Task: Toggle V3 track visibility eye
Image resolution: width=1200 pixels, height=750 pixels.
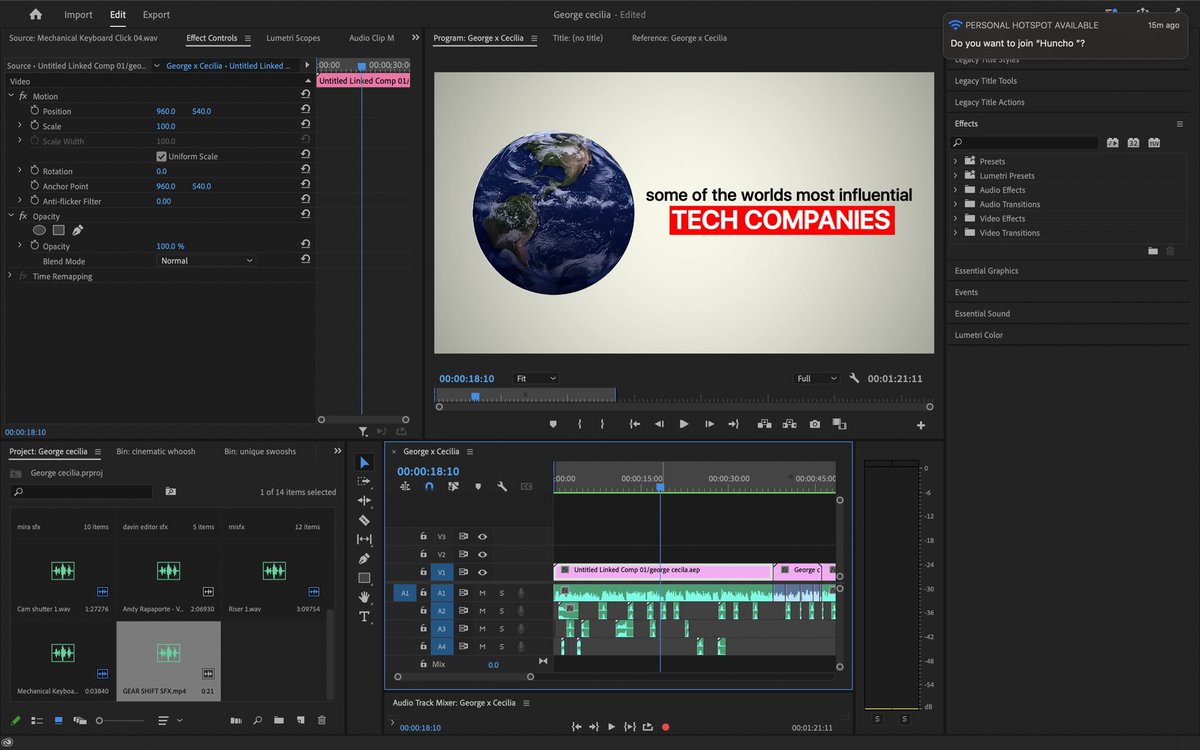Action: click(482, 536)
